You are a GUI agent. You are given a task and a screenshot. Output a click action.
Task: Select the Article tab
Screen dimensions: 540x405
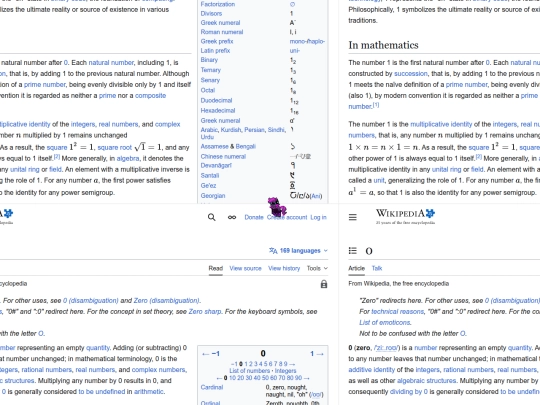[x=356, y=268]
